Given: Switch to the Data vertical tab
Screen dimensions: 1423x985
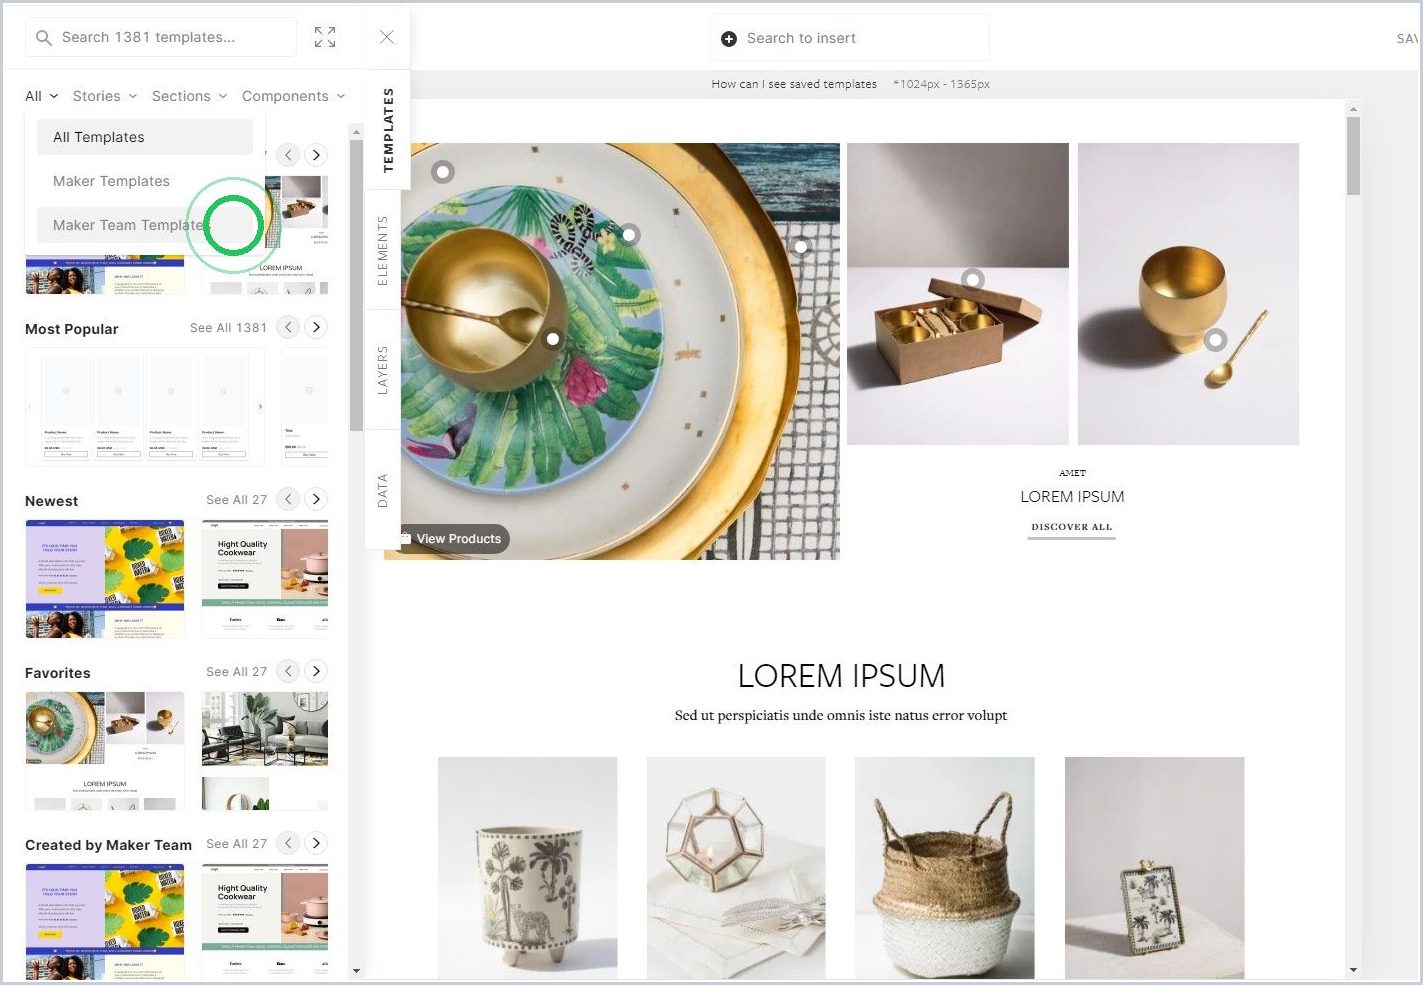Looking at the screenshot, I should pyautogui.click(x=382, y=491).
